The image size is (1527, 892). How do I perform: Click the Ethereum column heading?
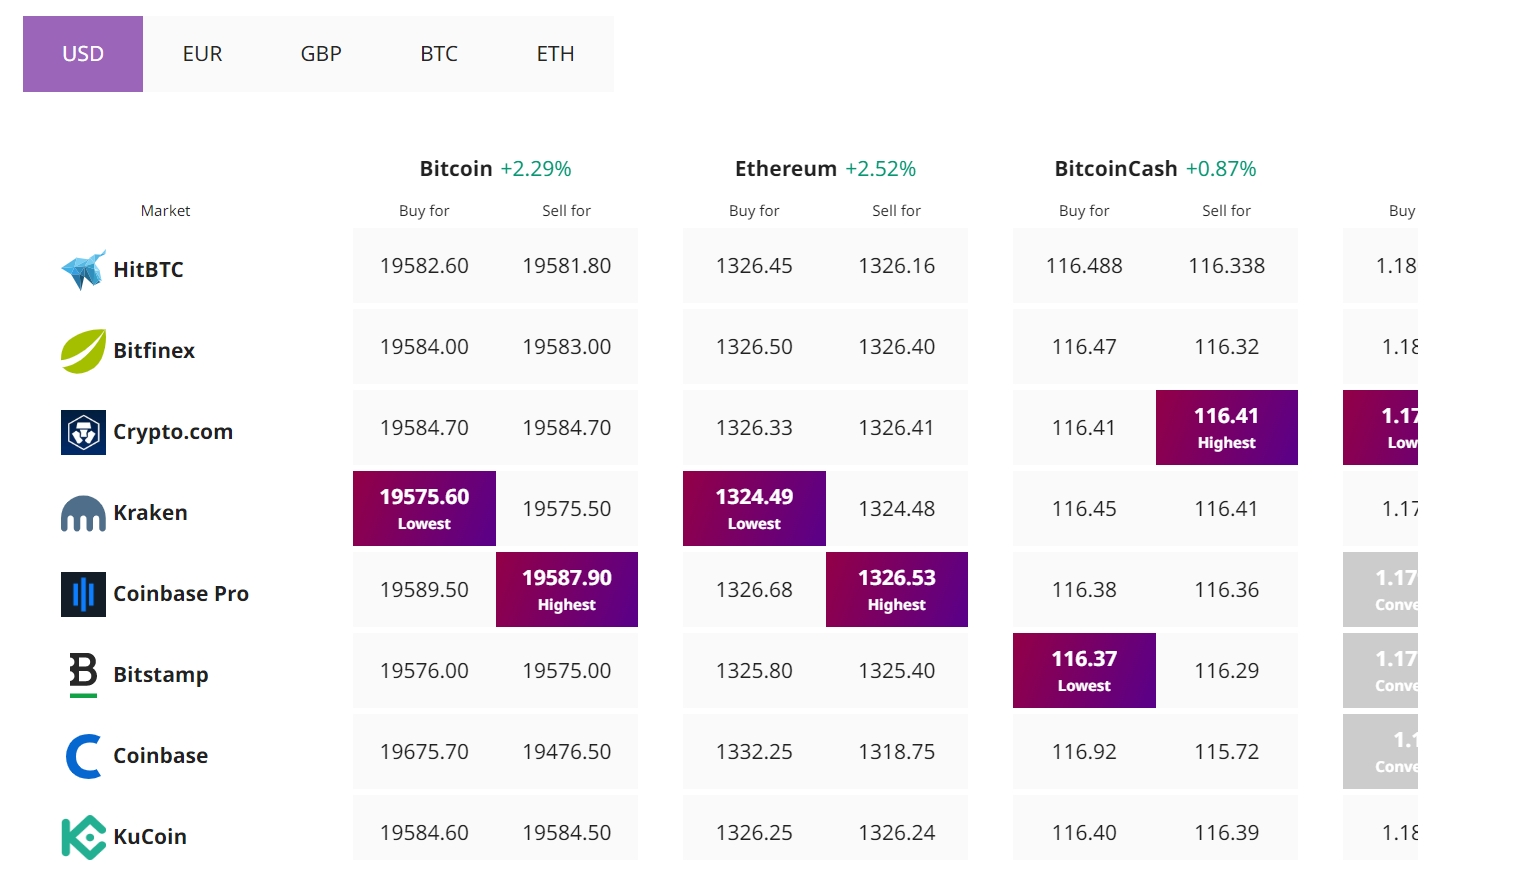[786, 169]
